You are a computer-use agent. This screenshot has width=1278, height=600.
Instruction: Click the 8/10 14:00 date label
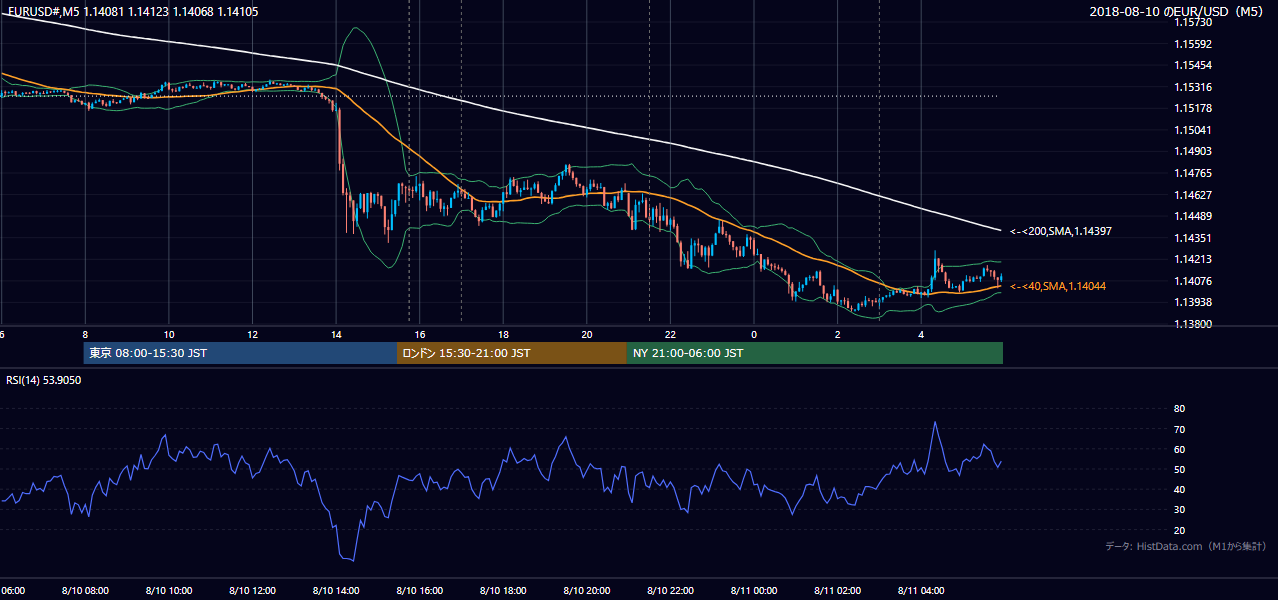coord(336,590)
